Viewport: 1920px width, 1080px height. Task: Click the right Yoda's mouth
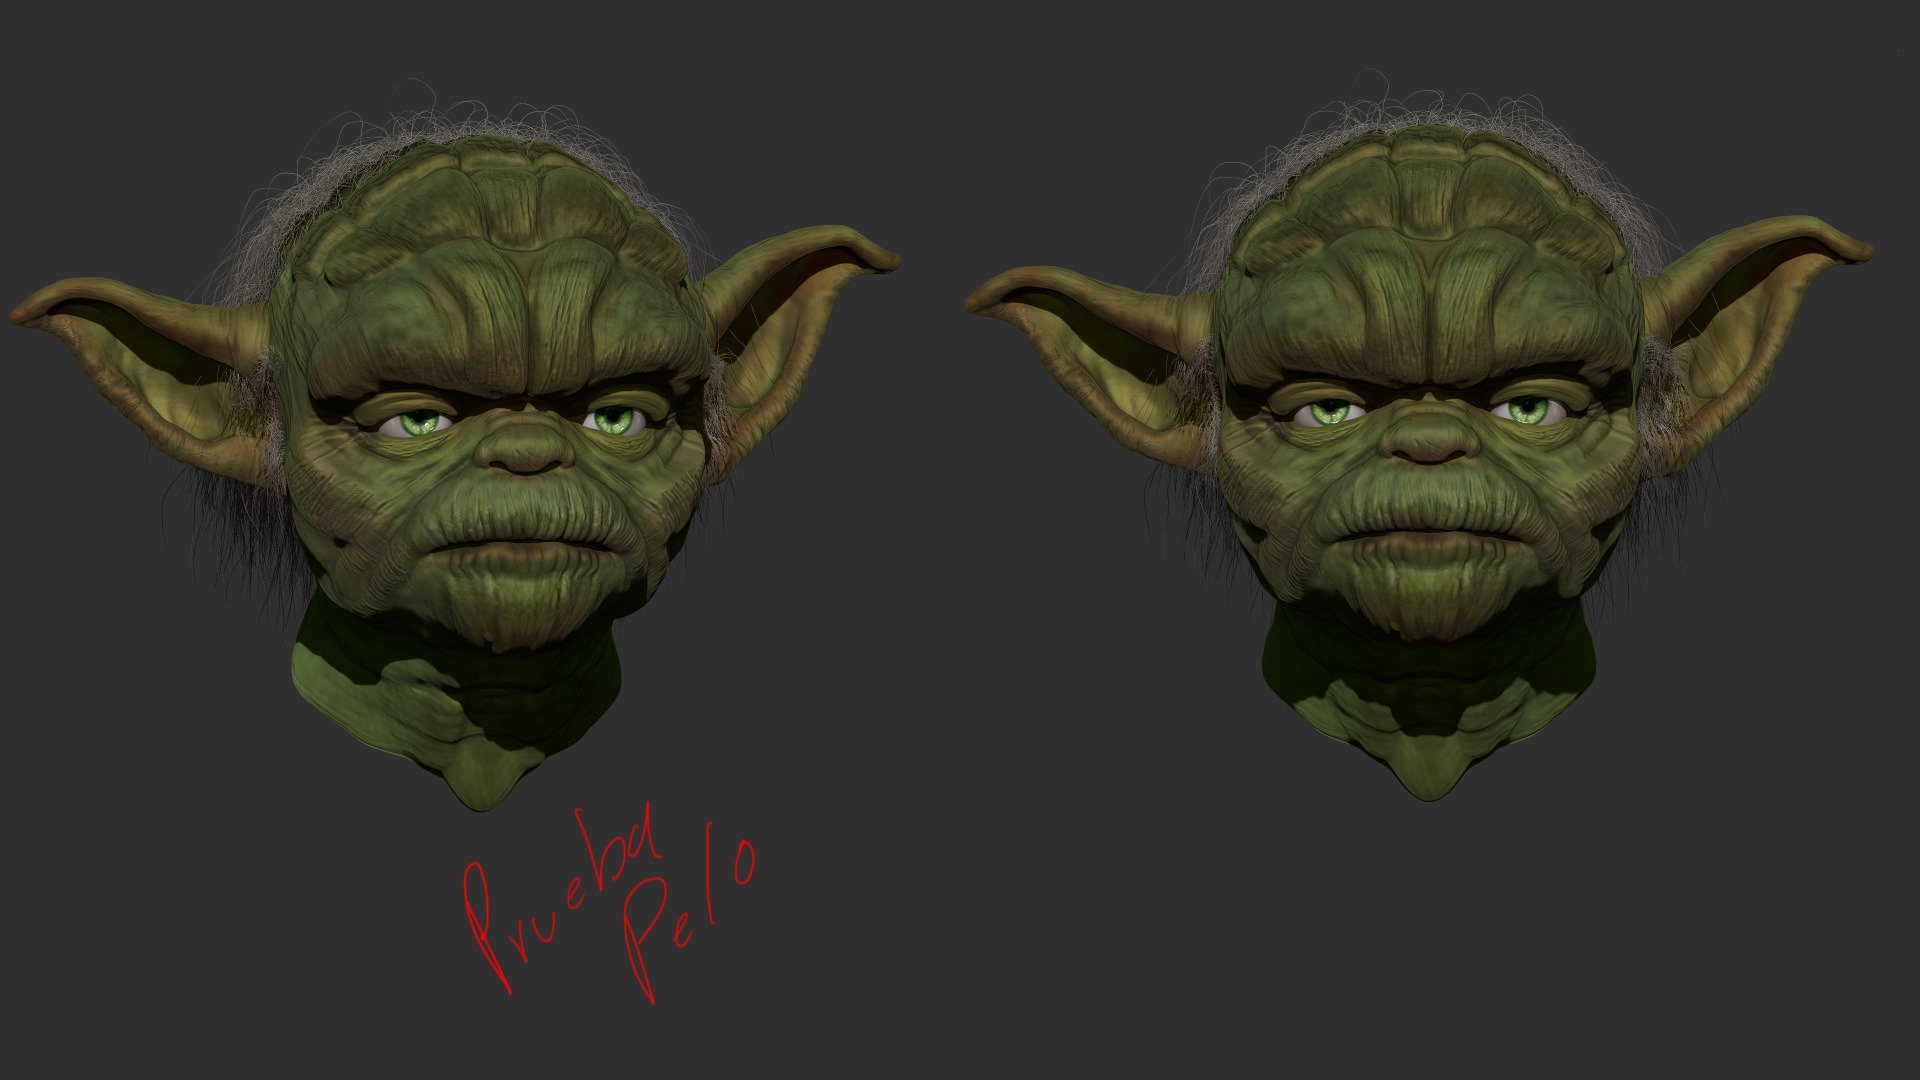(x=1430, y=535)
